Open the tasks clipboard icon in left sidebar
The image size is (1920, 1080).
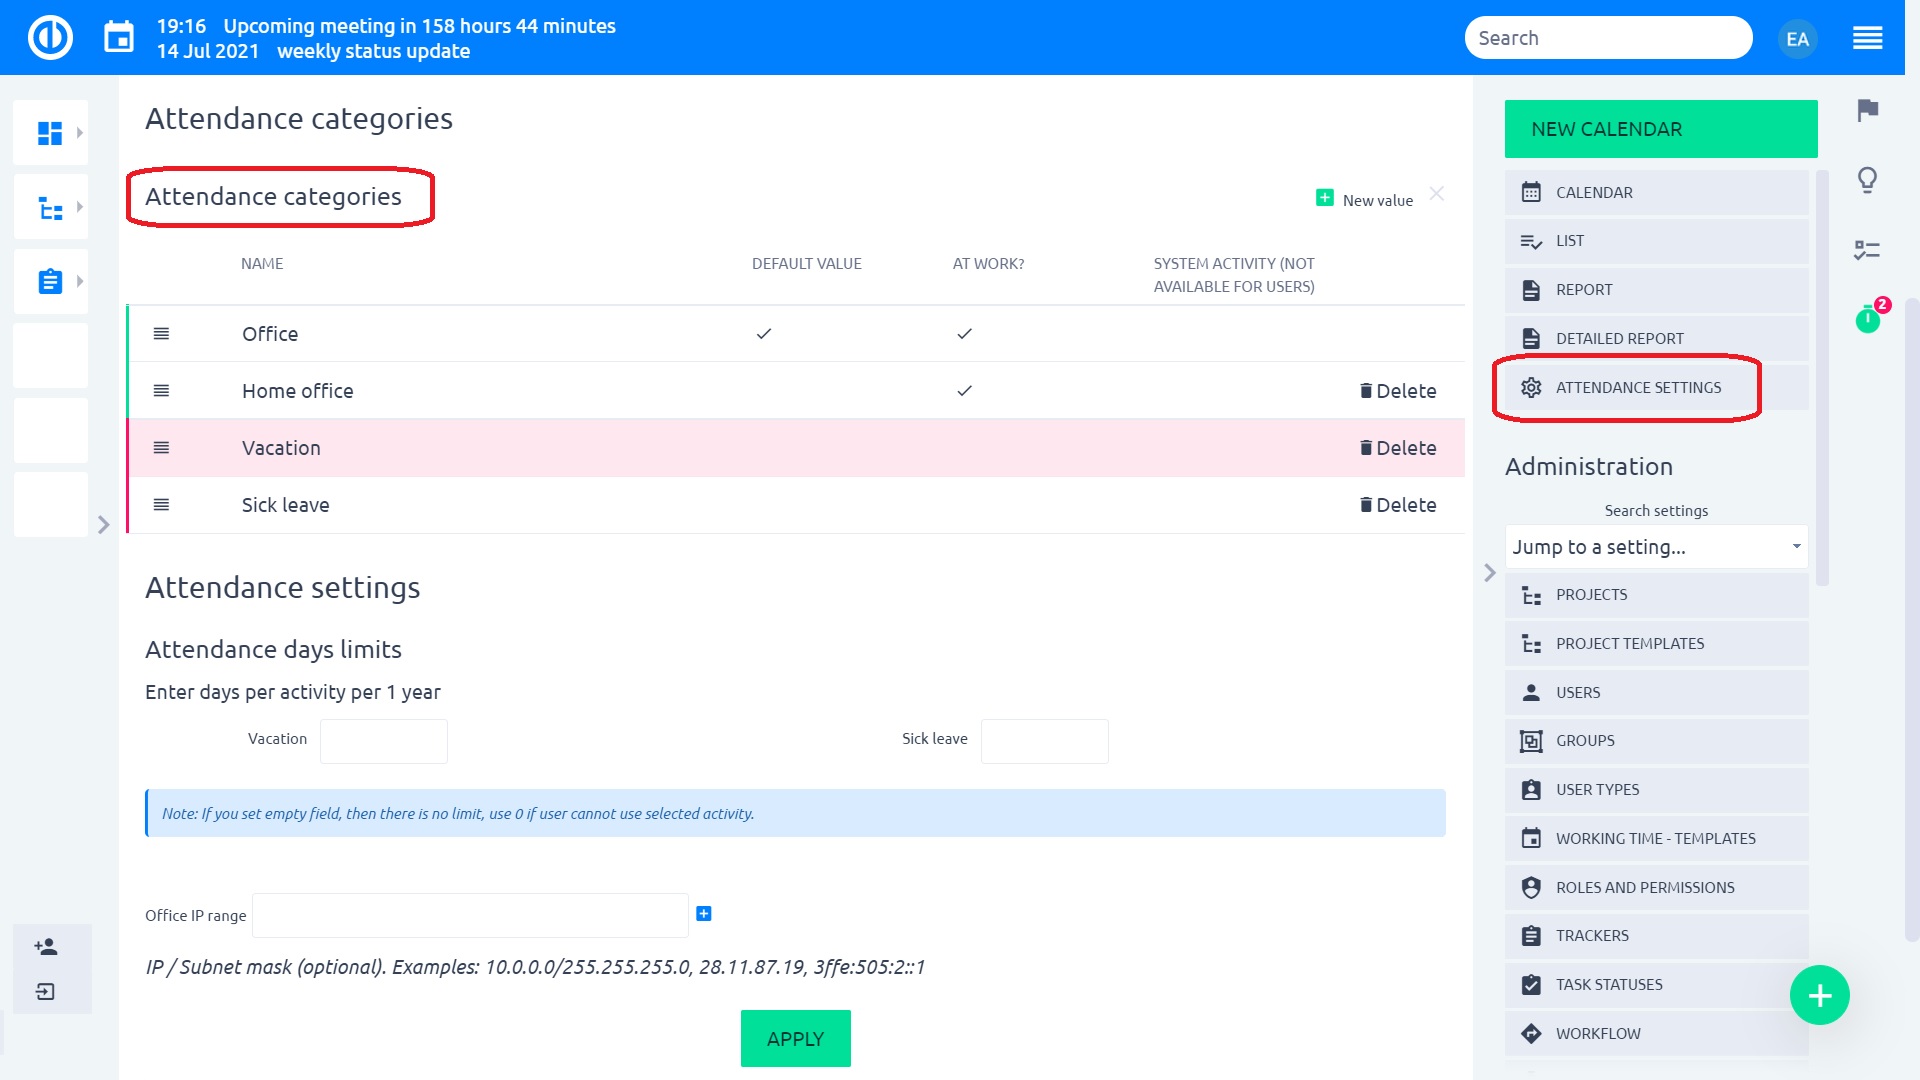point(50,281)
